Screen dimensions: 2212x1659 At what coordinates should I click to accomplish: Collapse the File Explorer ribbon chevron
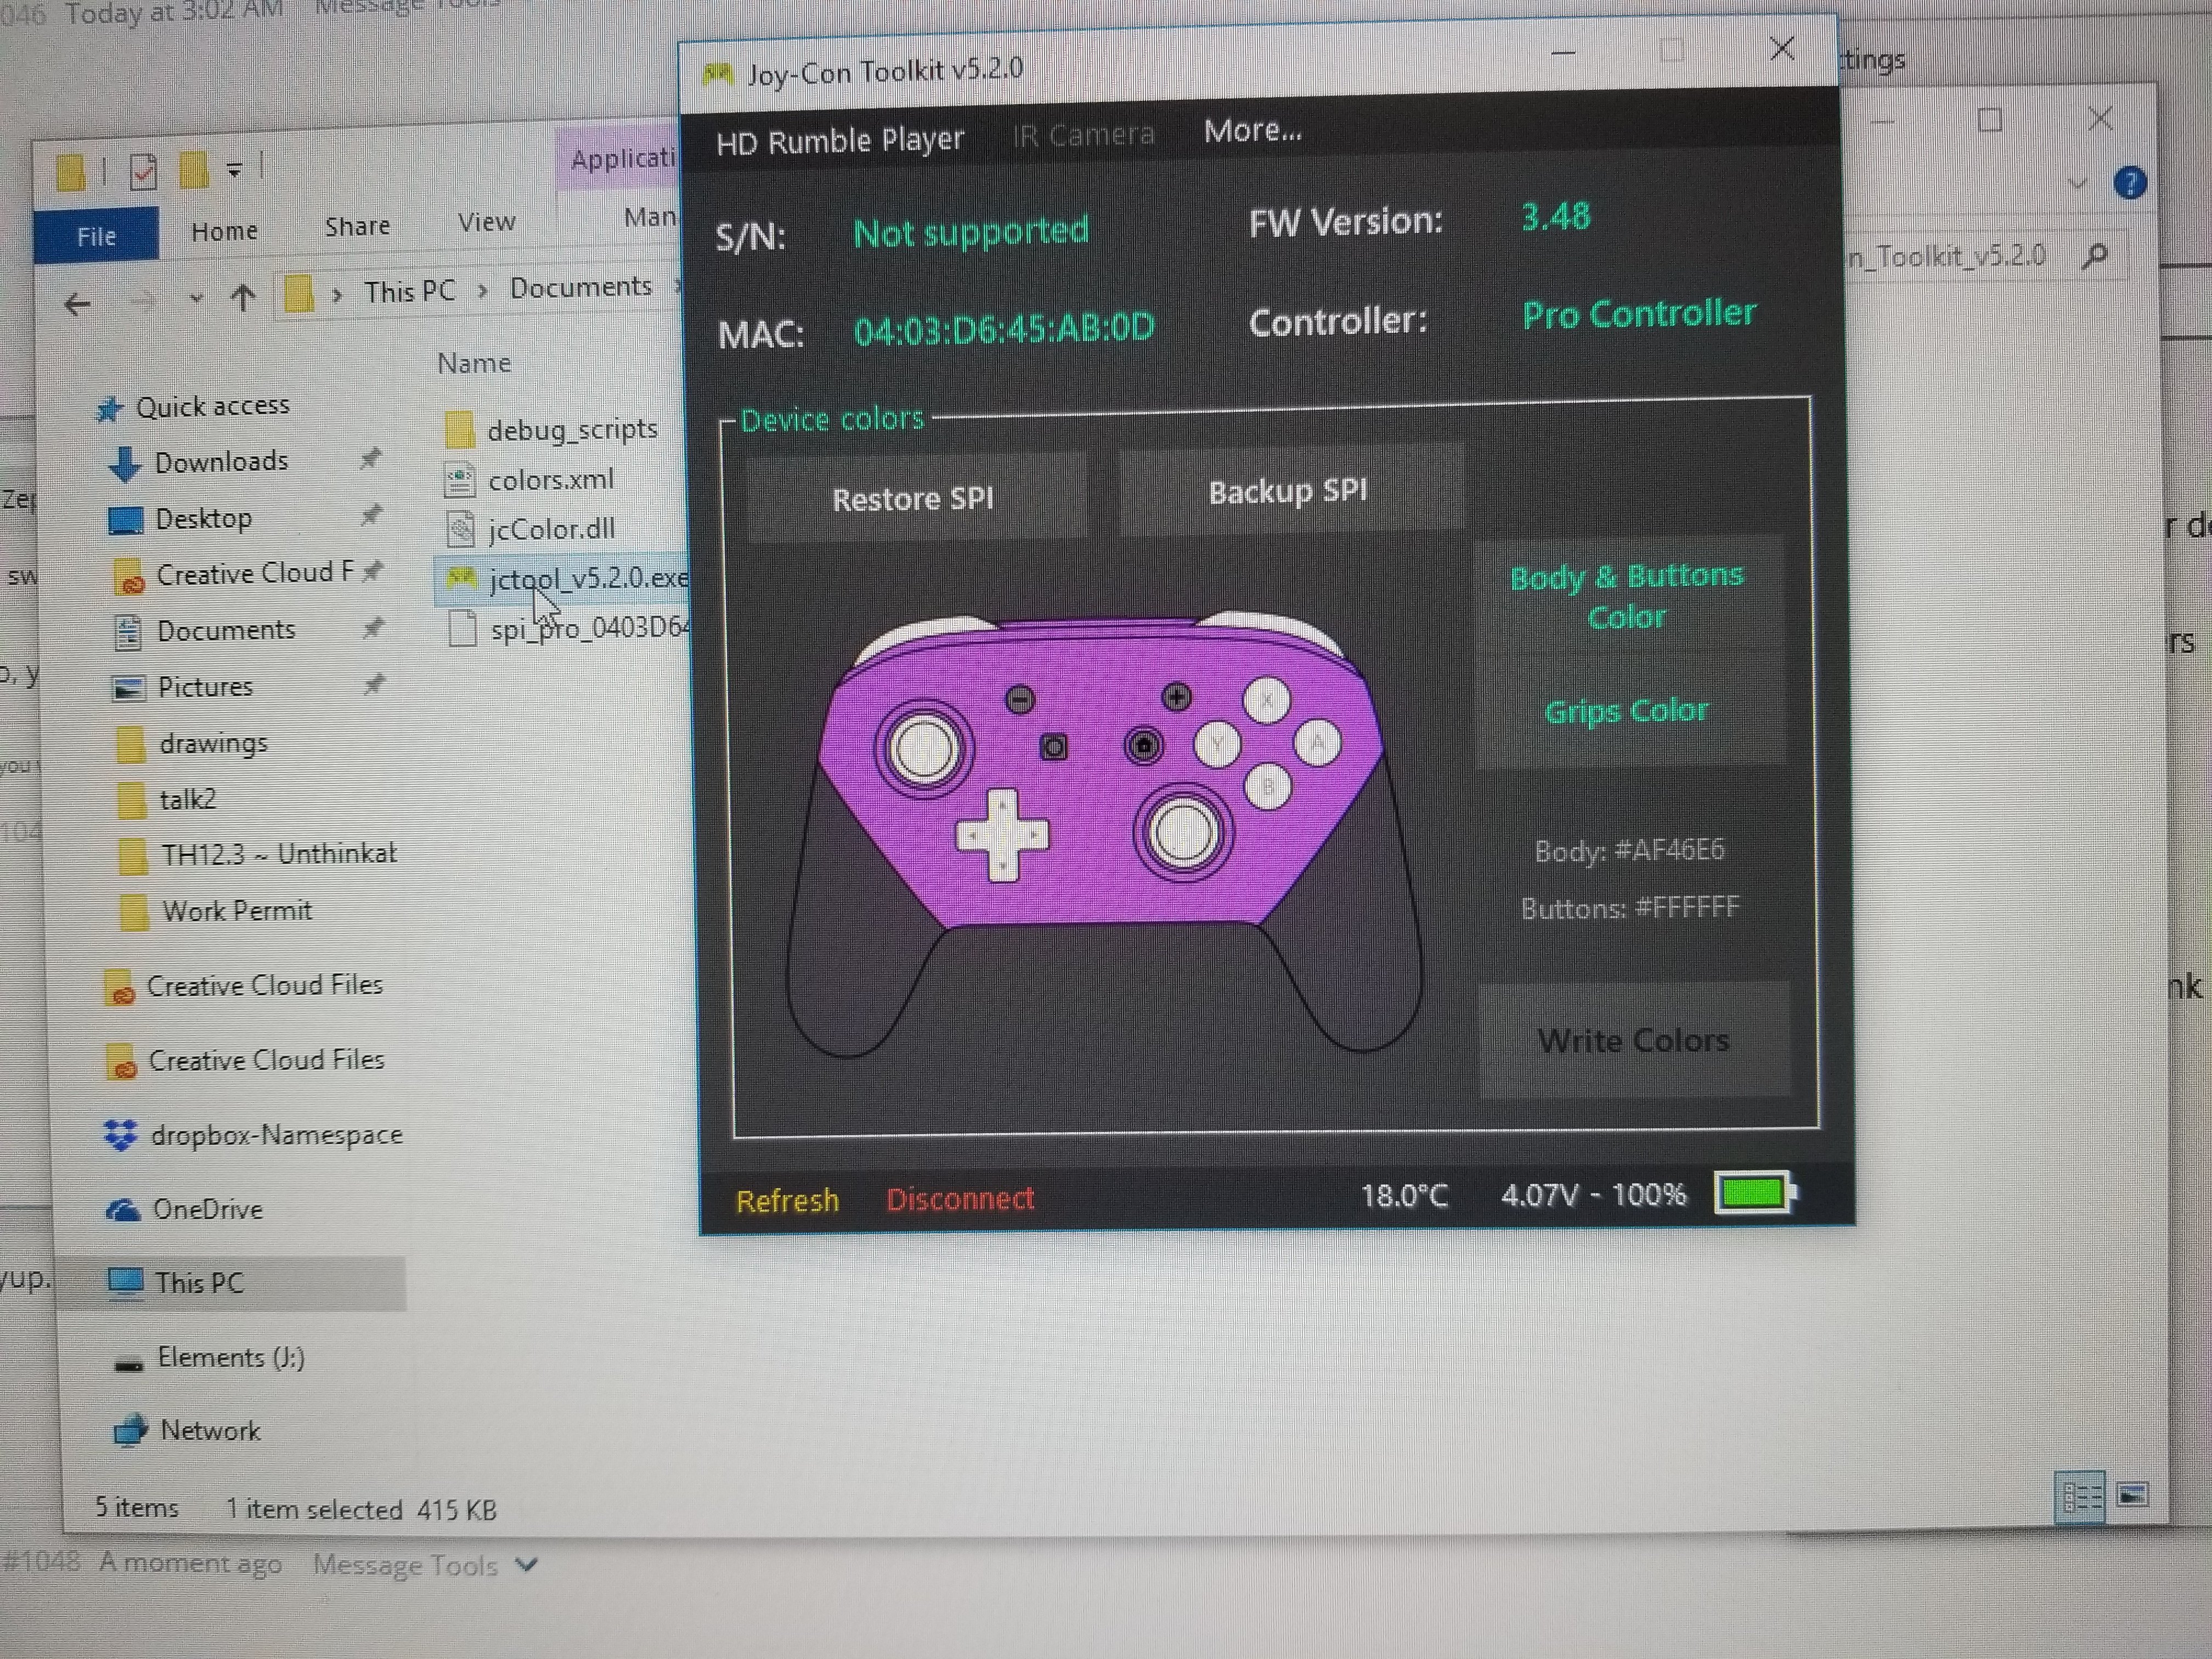coord(2078,184)
